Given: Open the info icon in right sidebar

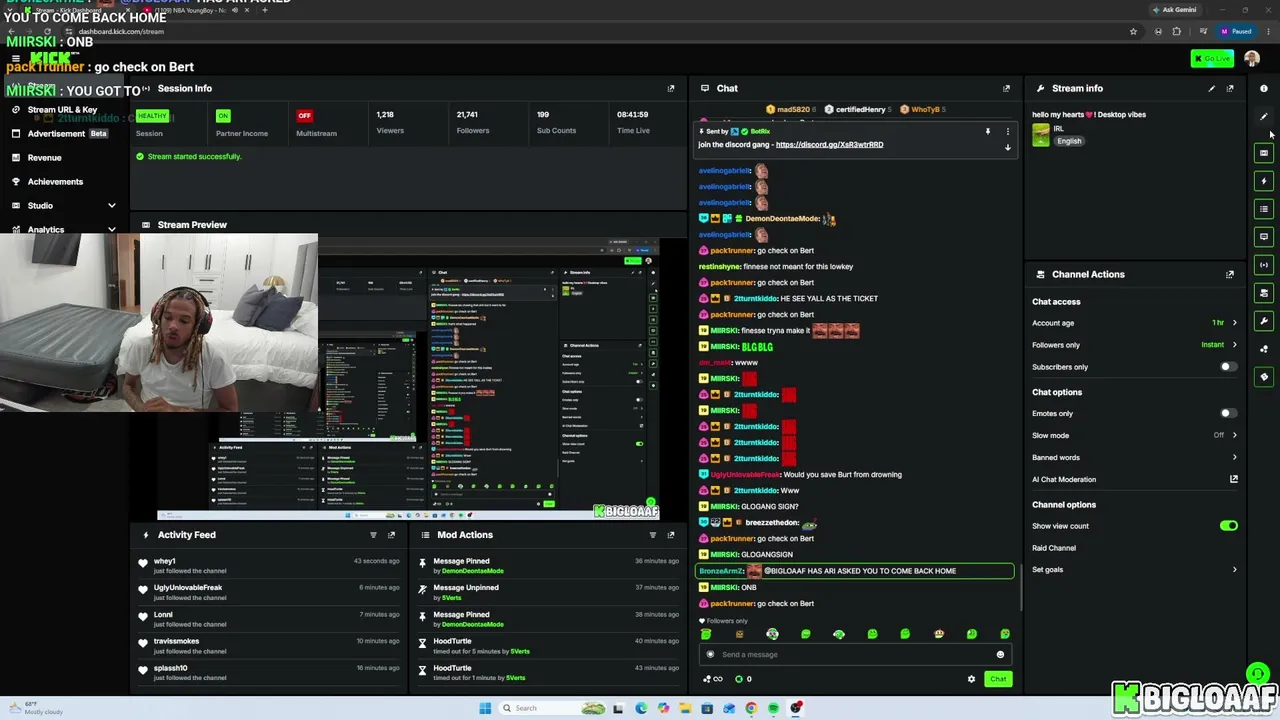Looking at the screenshot, I should coord(1264,89).
